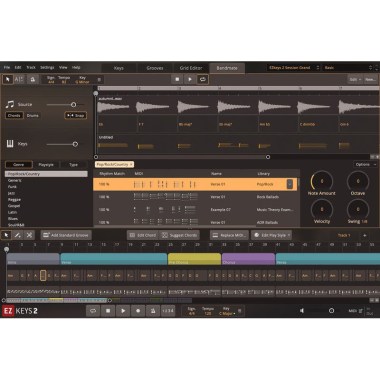Click the Suggest Chords button
This screenshot has width=380, height=380.
click(180, 235)
